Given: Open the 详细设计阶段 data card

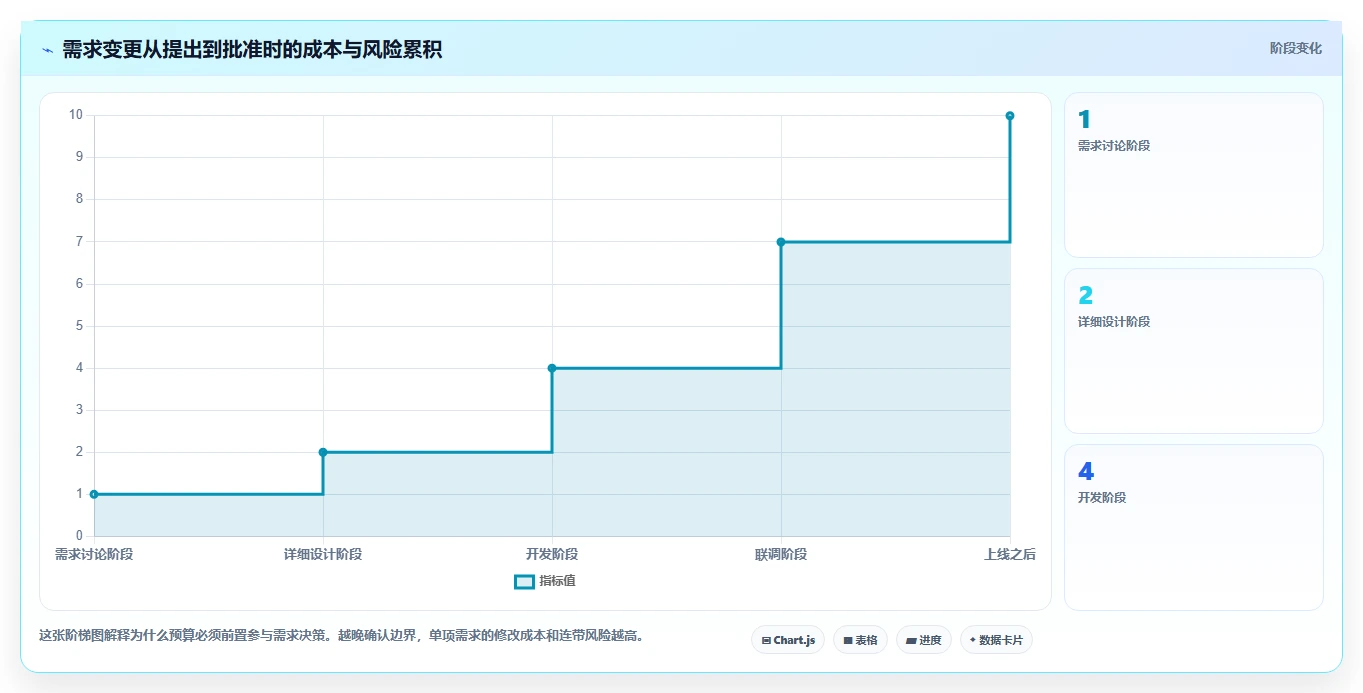Looking at the screenshot, I should [1194, 351].
